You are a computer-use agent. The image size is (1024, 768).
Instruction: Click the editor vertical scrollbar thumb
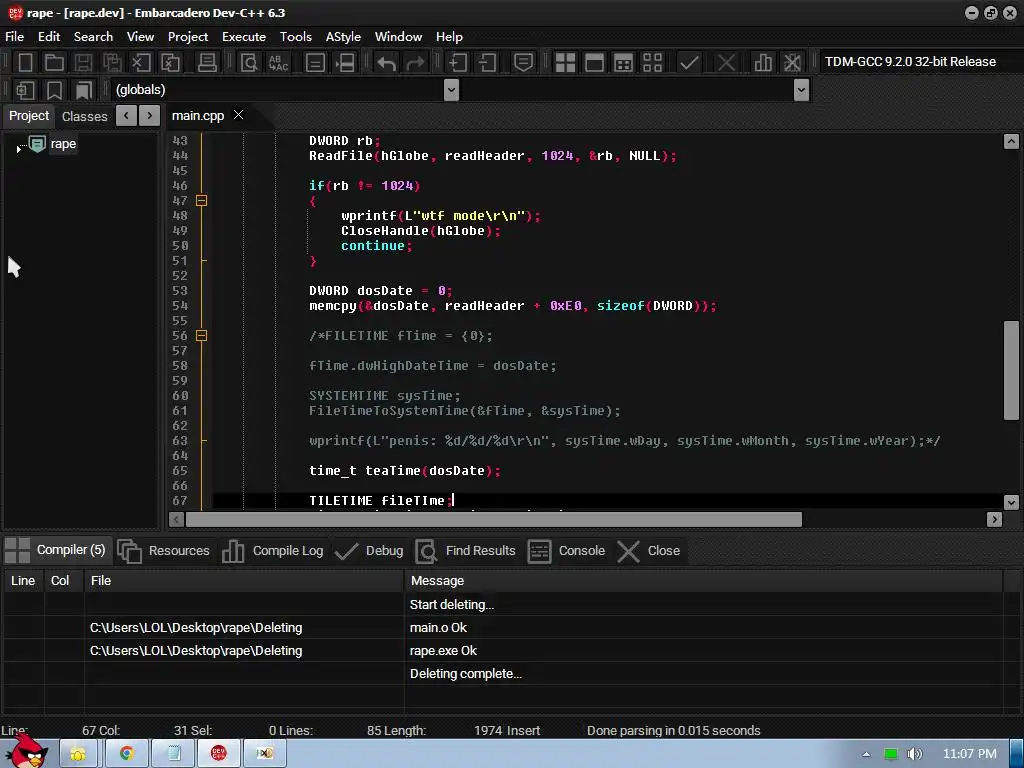(x=1011, y=370)
